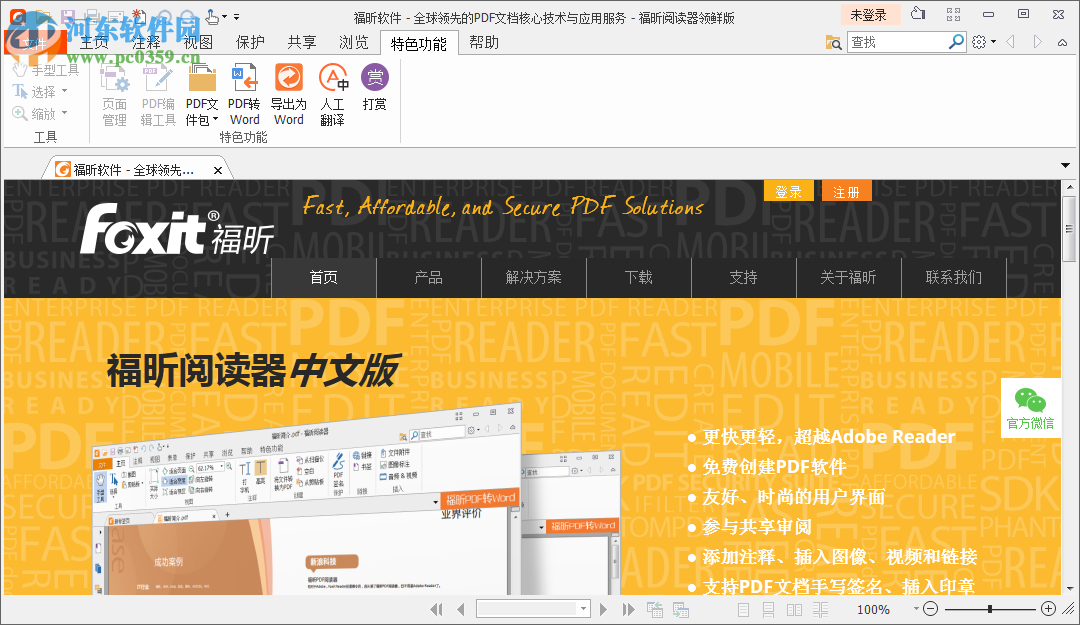Launch the PDF编辑工具 editing tool
1080x625 pixels.
pyautogui.click(x=158, y=95)
